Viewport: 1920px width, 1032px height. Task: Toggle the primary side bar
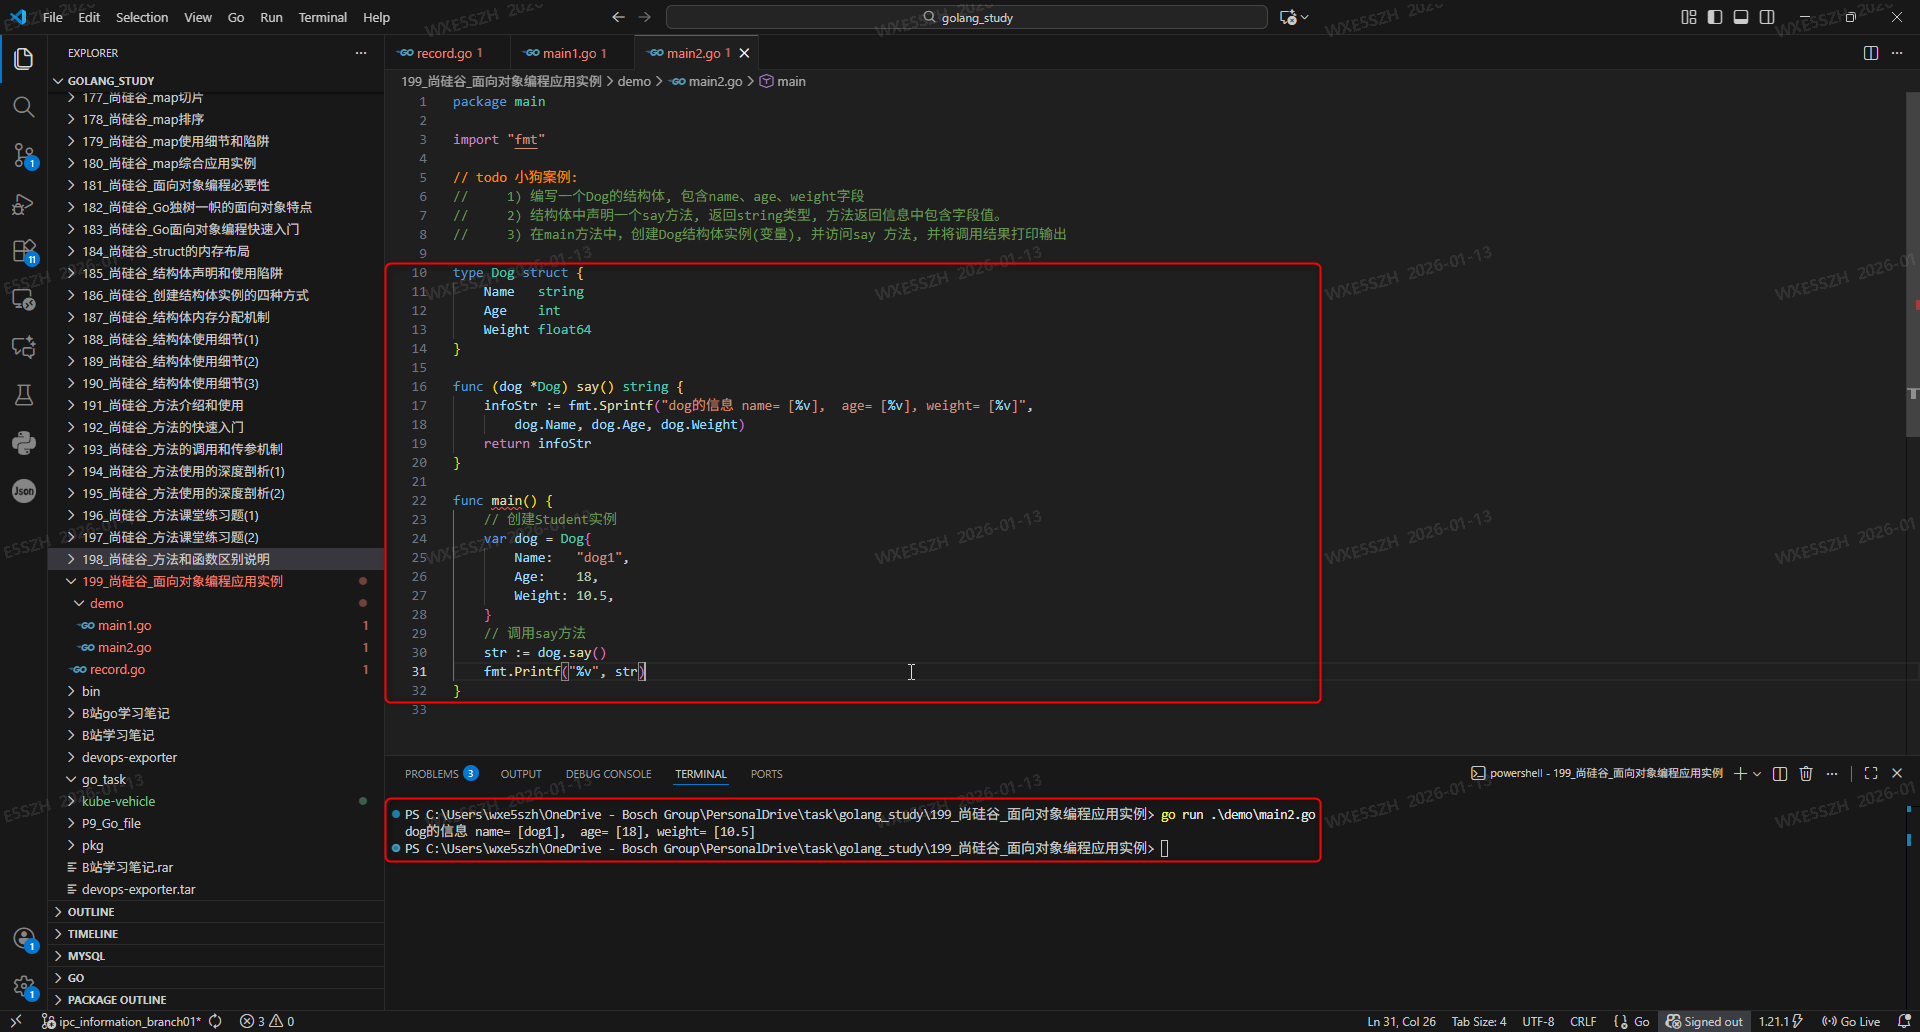(1715, 17)
